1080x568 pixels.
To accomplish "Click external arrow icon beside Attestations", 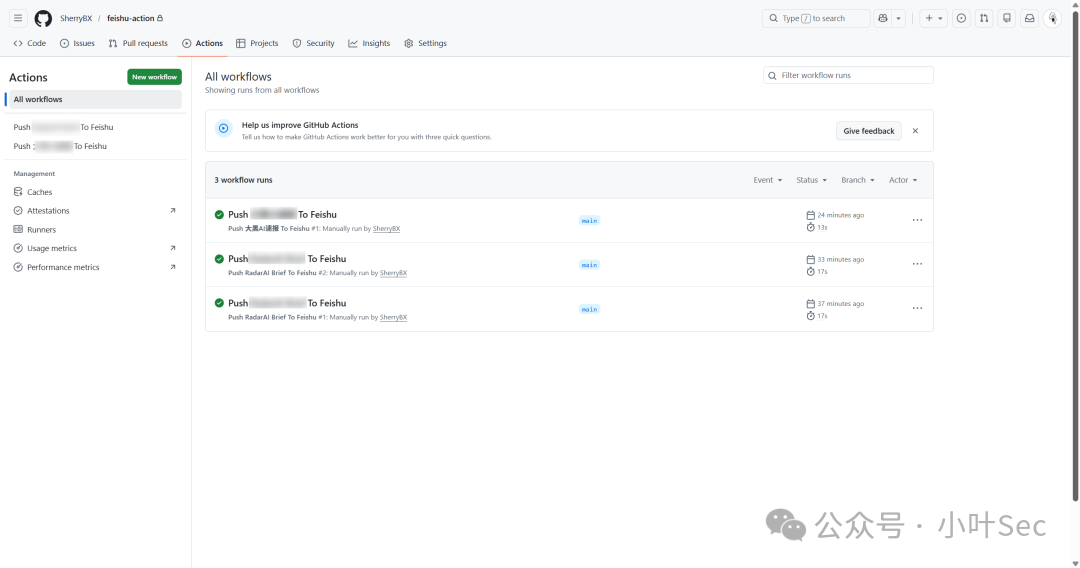I will pyautogui.click(x=173, y=211).
